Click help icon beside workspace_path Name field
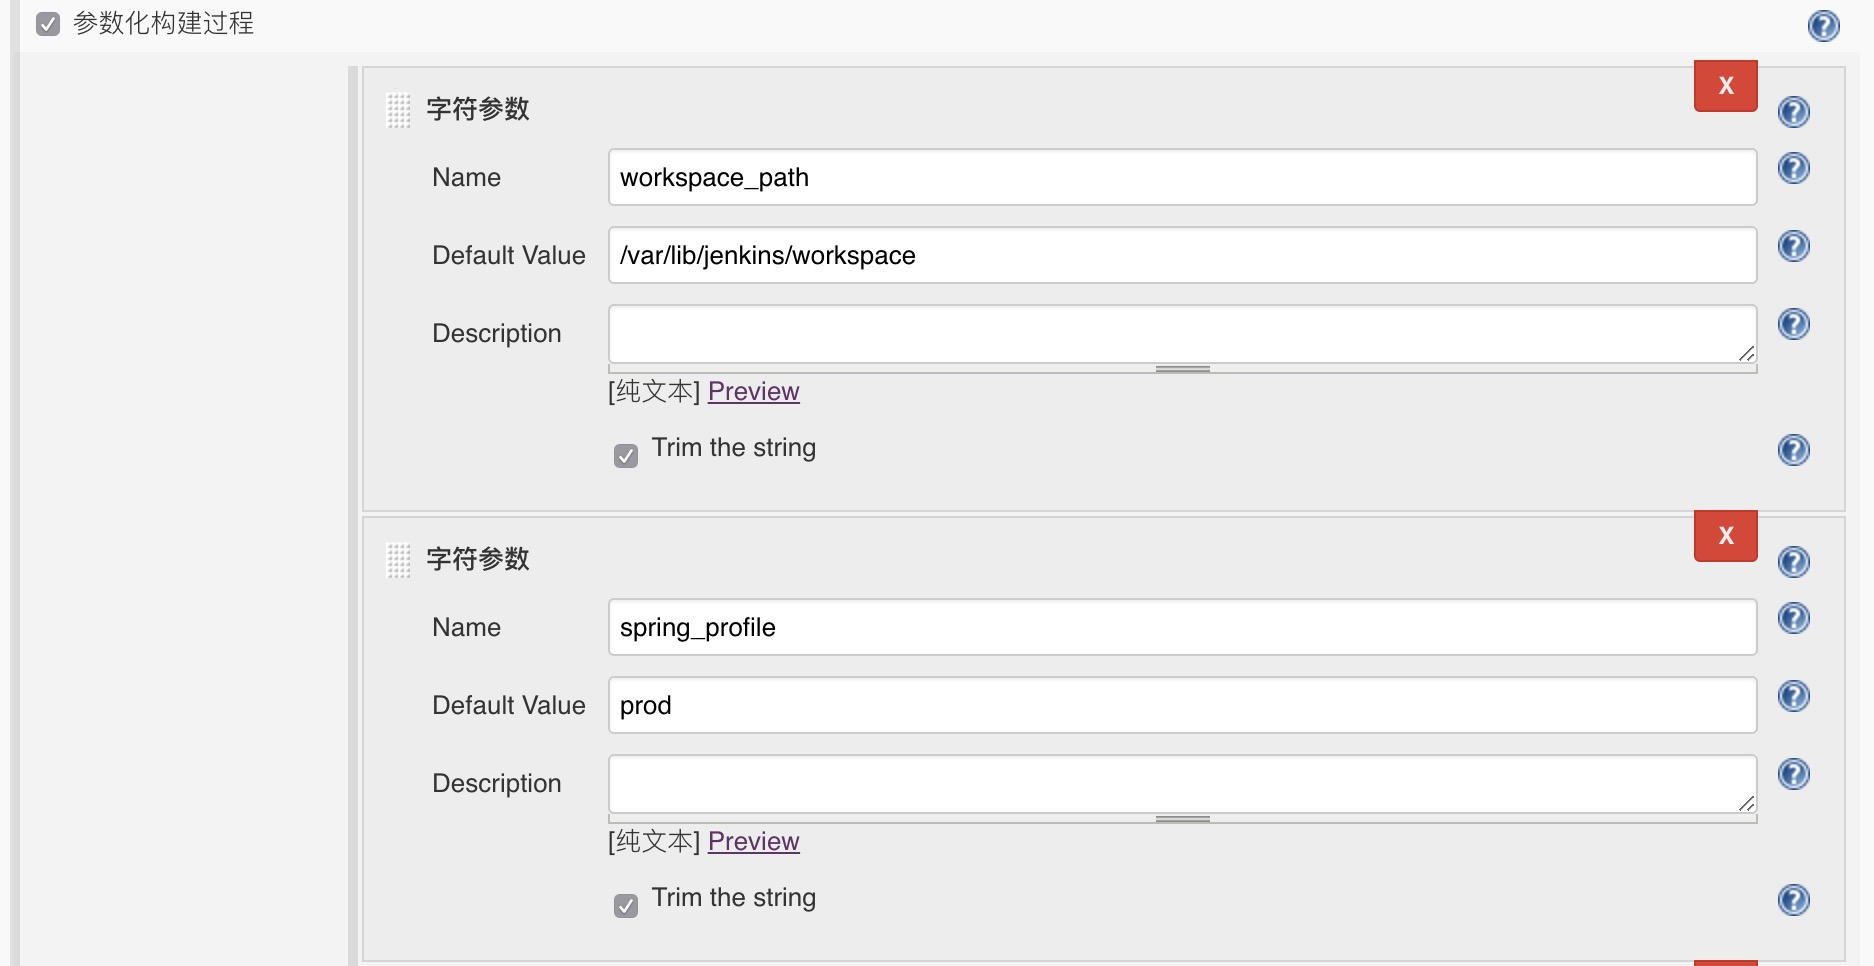The image size is (1874, 966). point(1793,168)
